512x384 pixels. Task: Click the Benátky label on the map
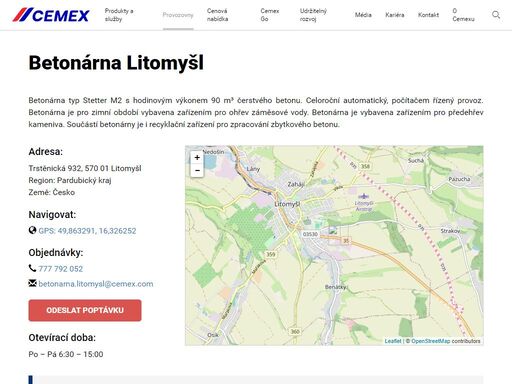point(336,287)
